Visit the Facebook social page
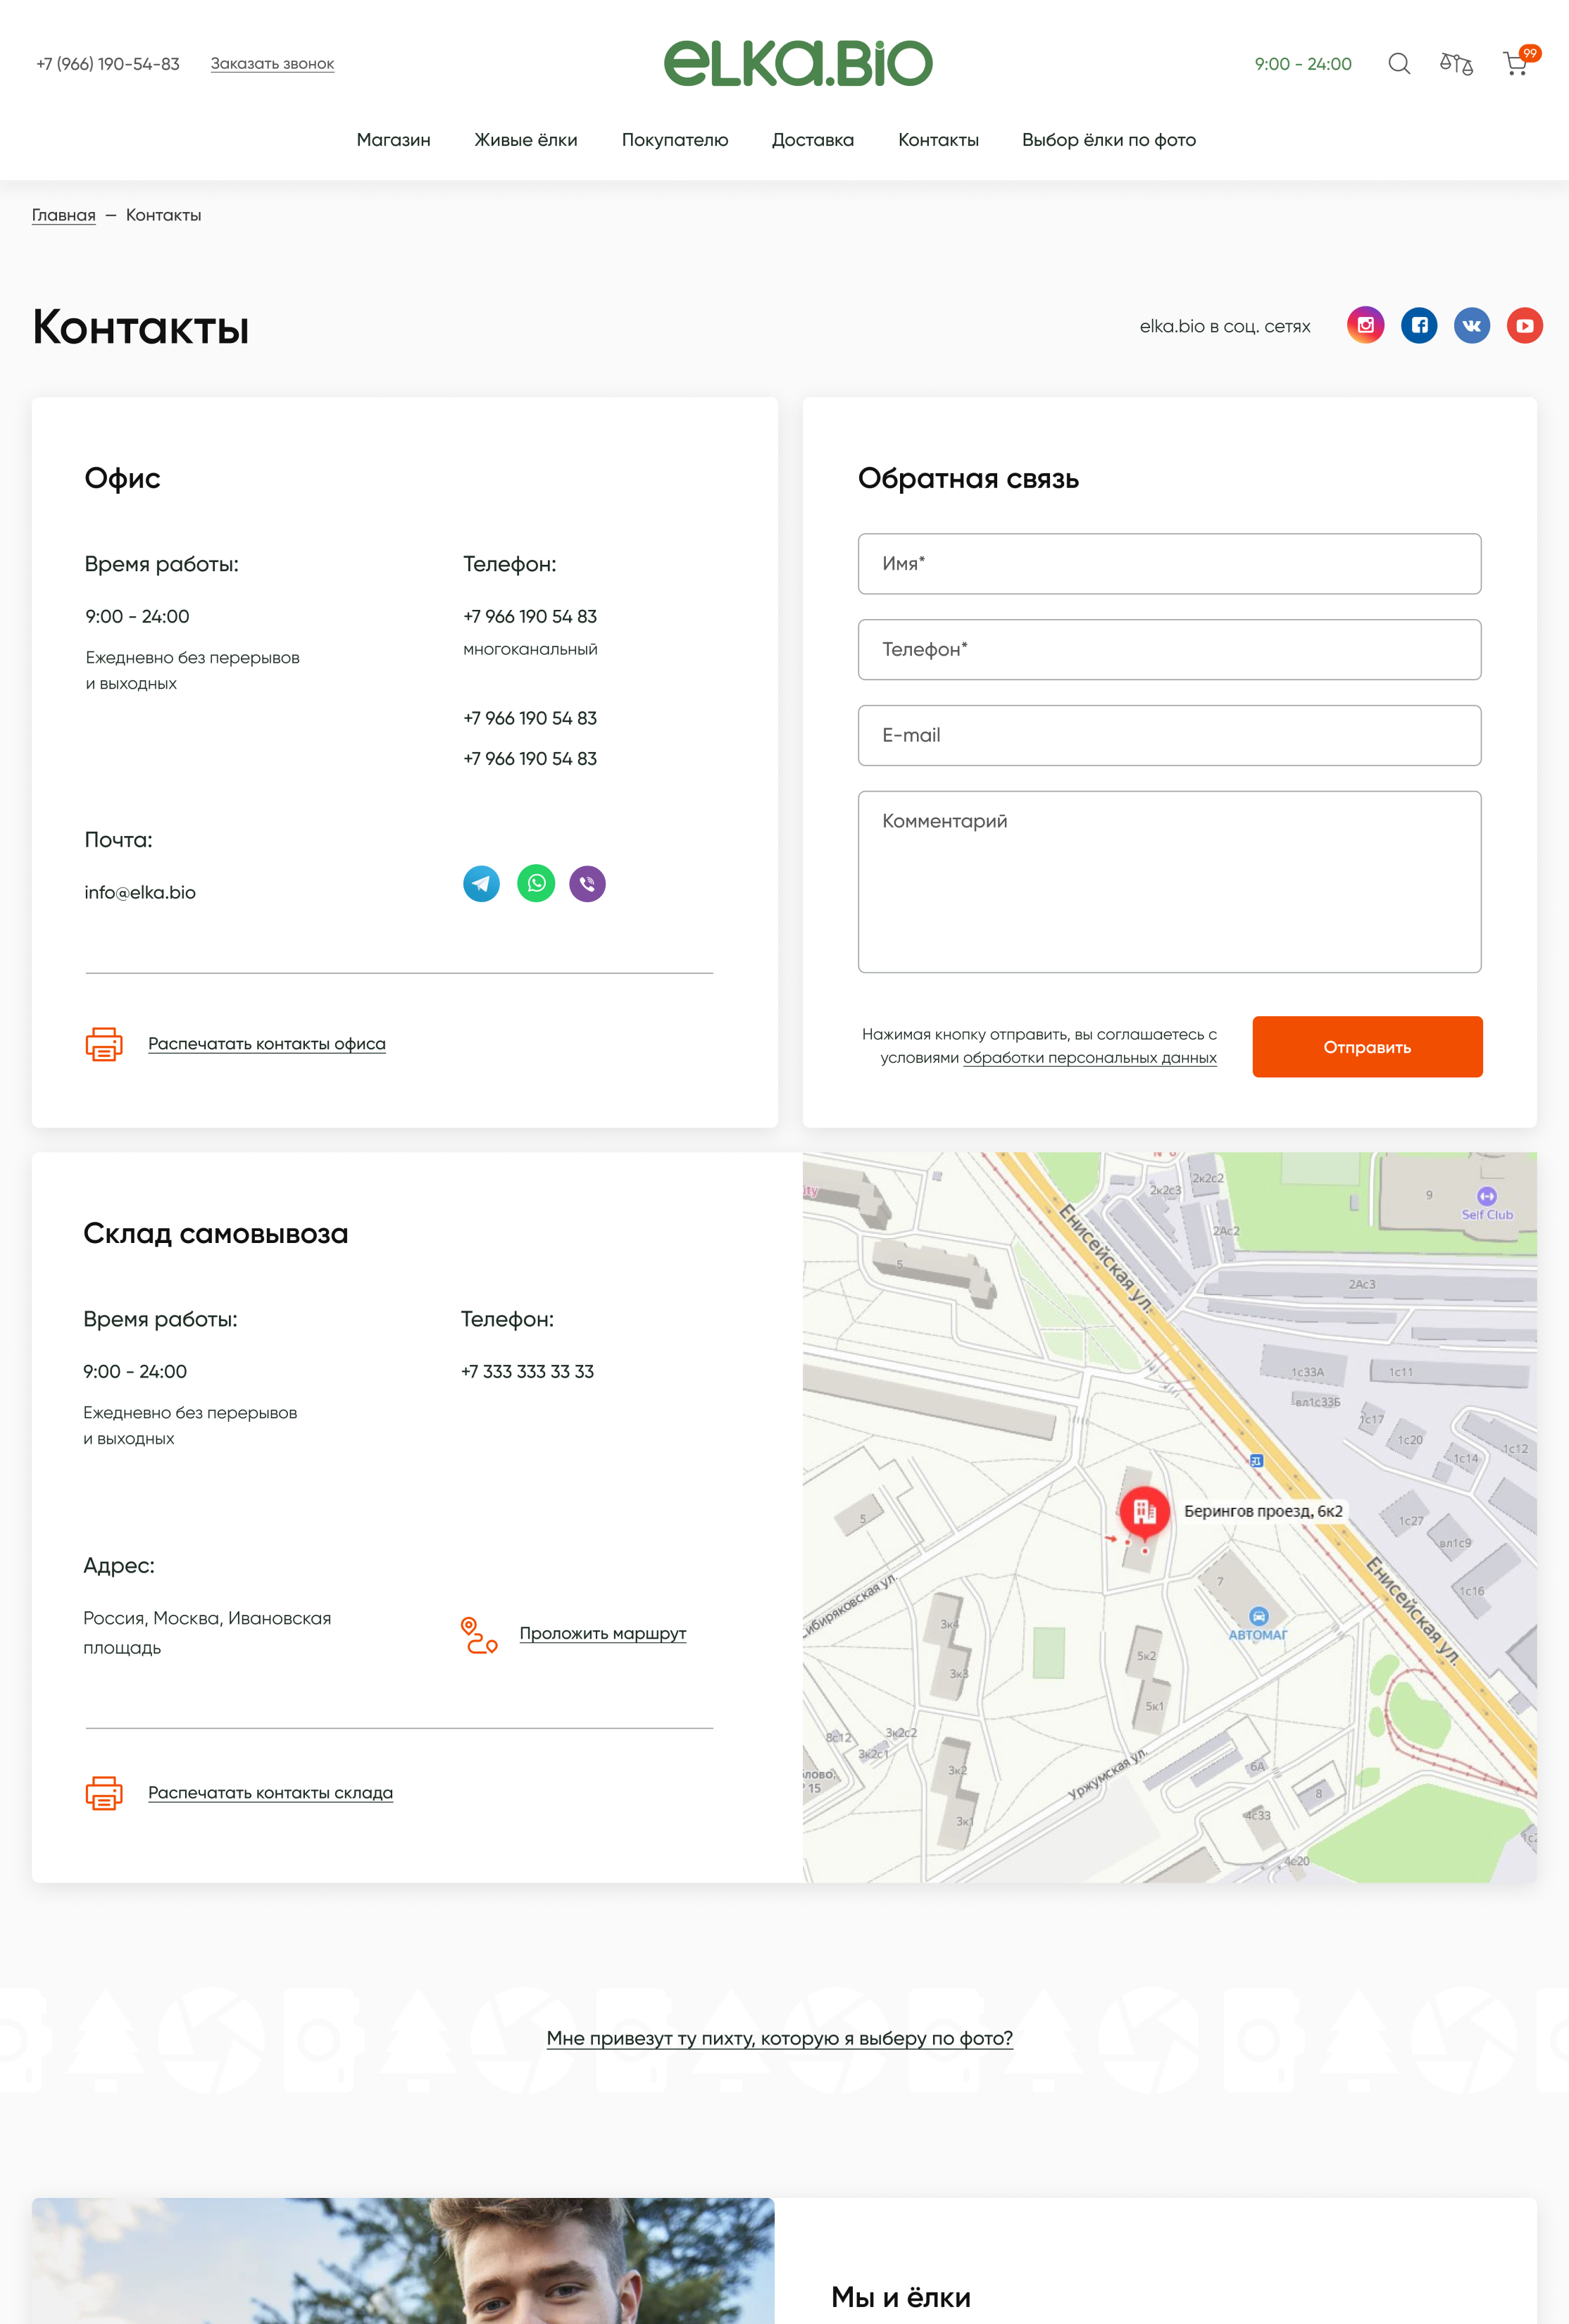Viewport: 1569px width, 2324px height. 1419,325
